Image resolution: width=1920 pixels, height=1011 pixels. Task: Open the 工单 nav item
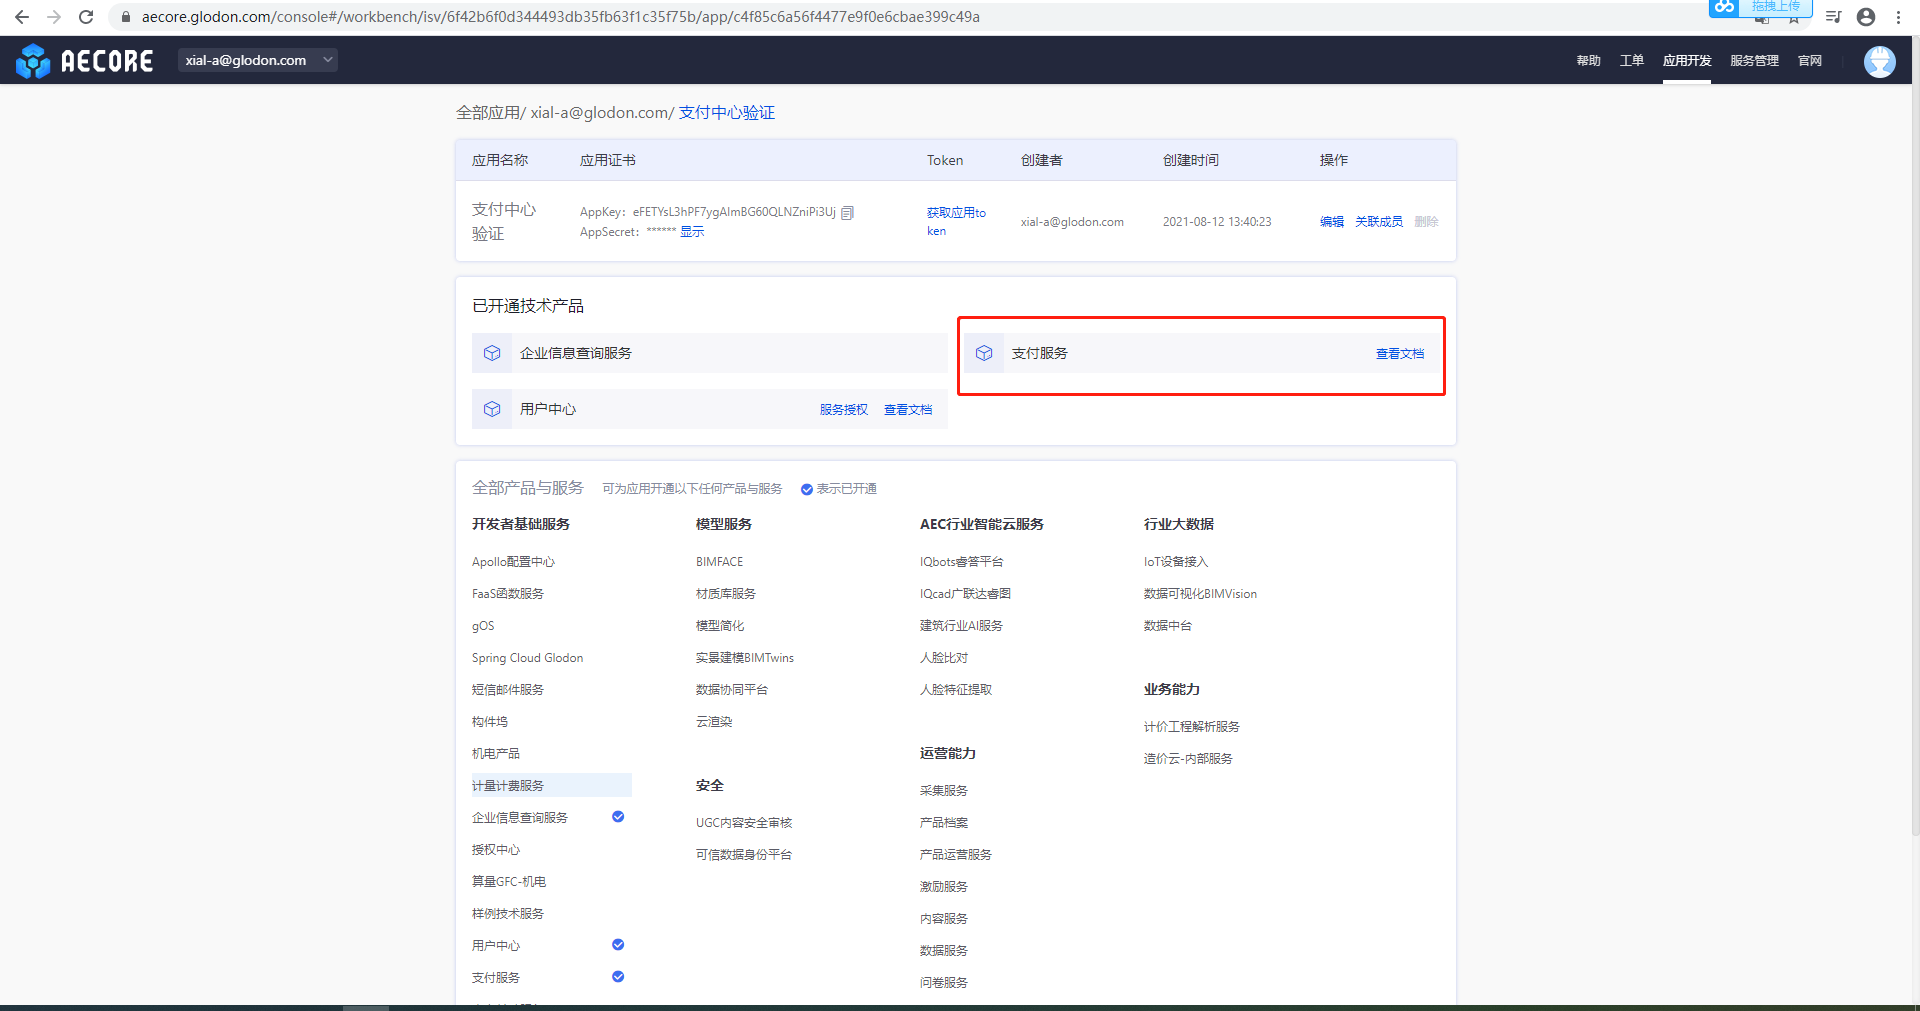tap(1631, 61)
